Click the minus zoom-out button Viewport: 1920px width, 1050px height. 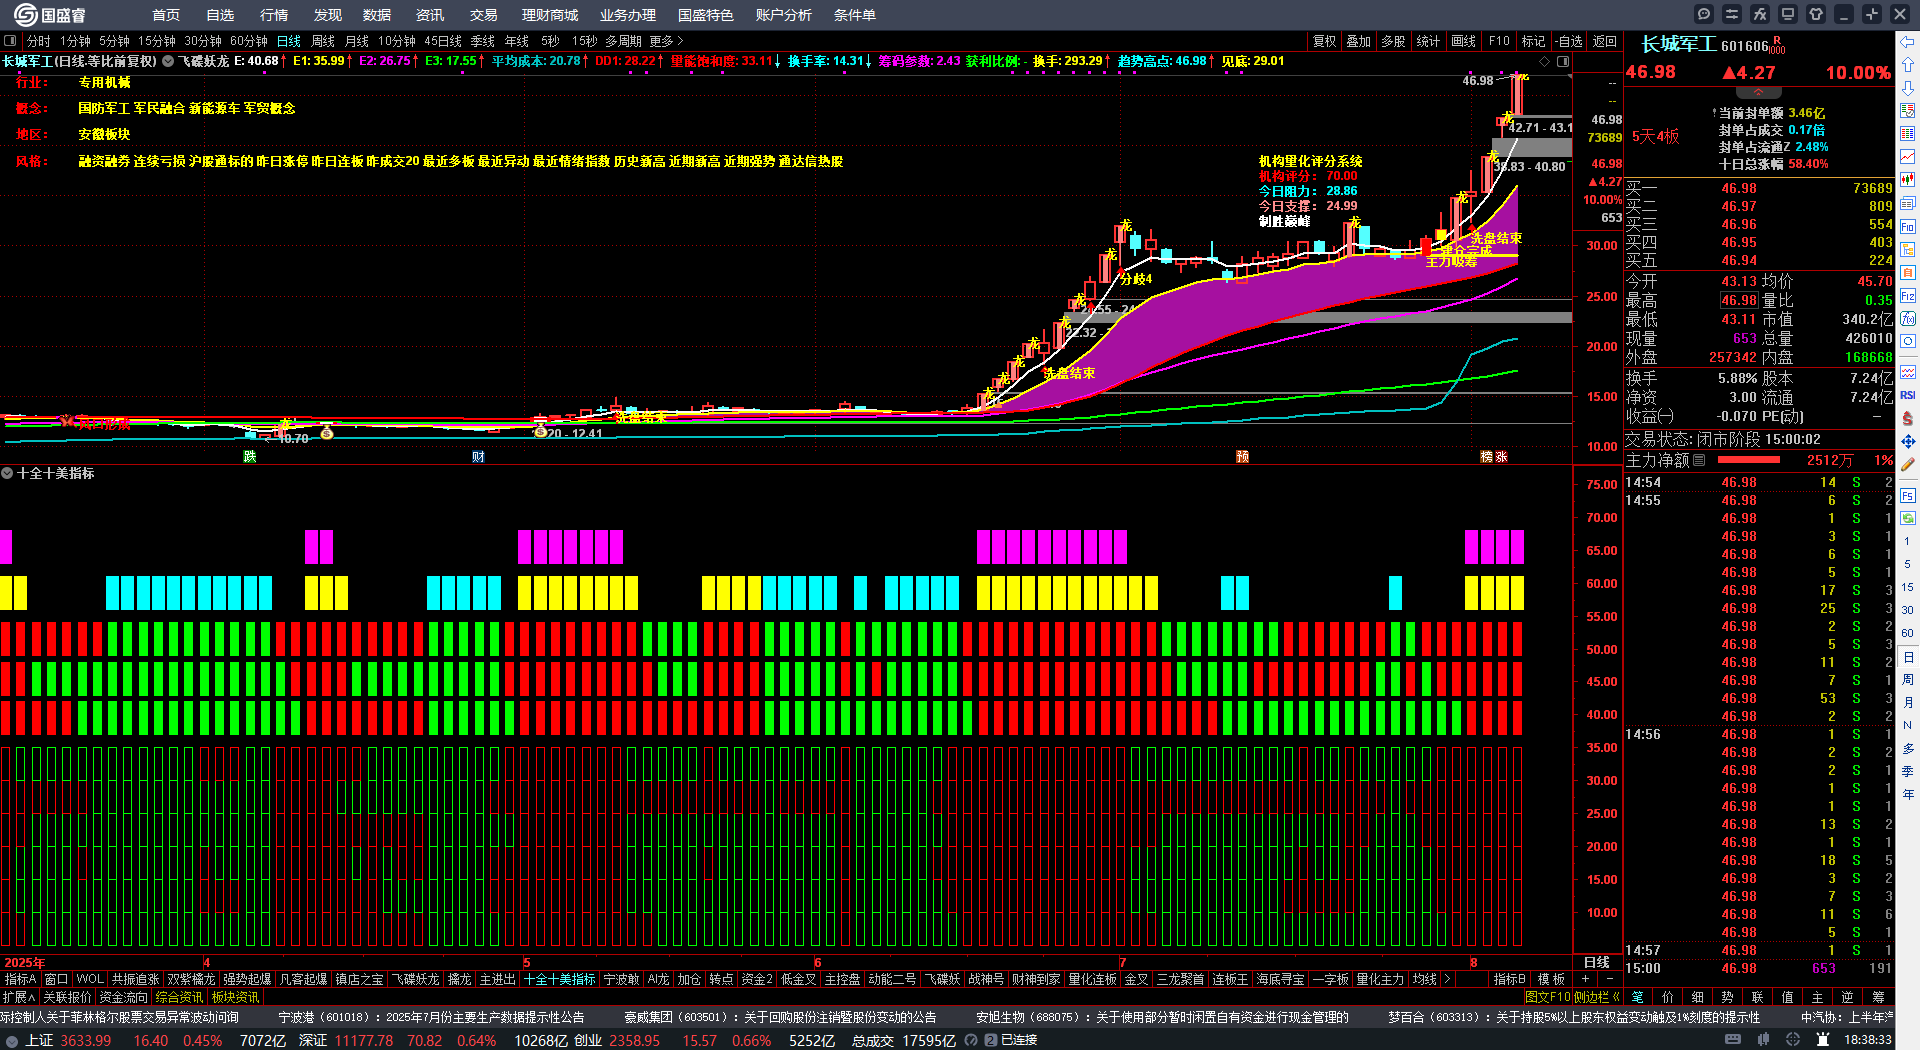point(1608,979)
